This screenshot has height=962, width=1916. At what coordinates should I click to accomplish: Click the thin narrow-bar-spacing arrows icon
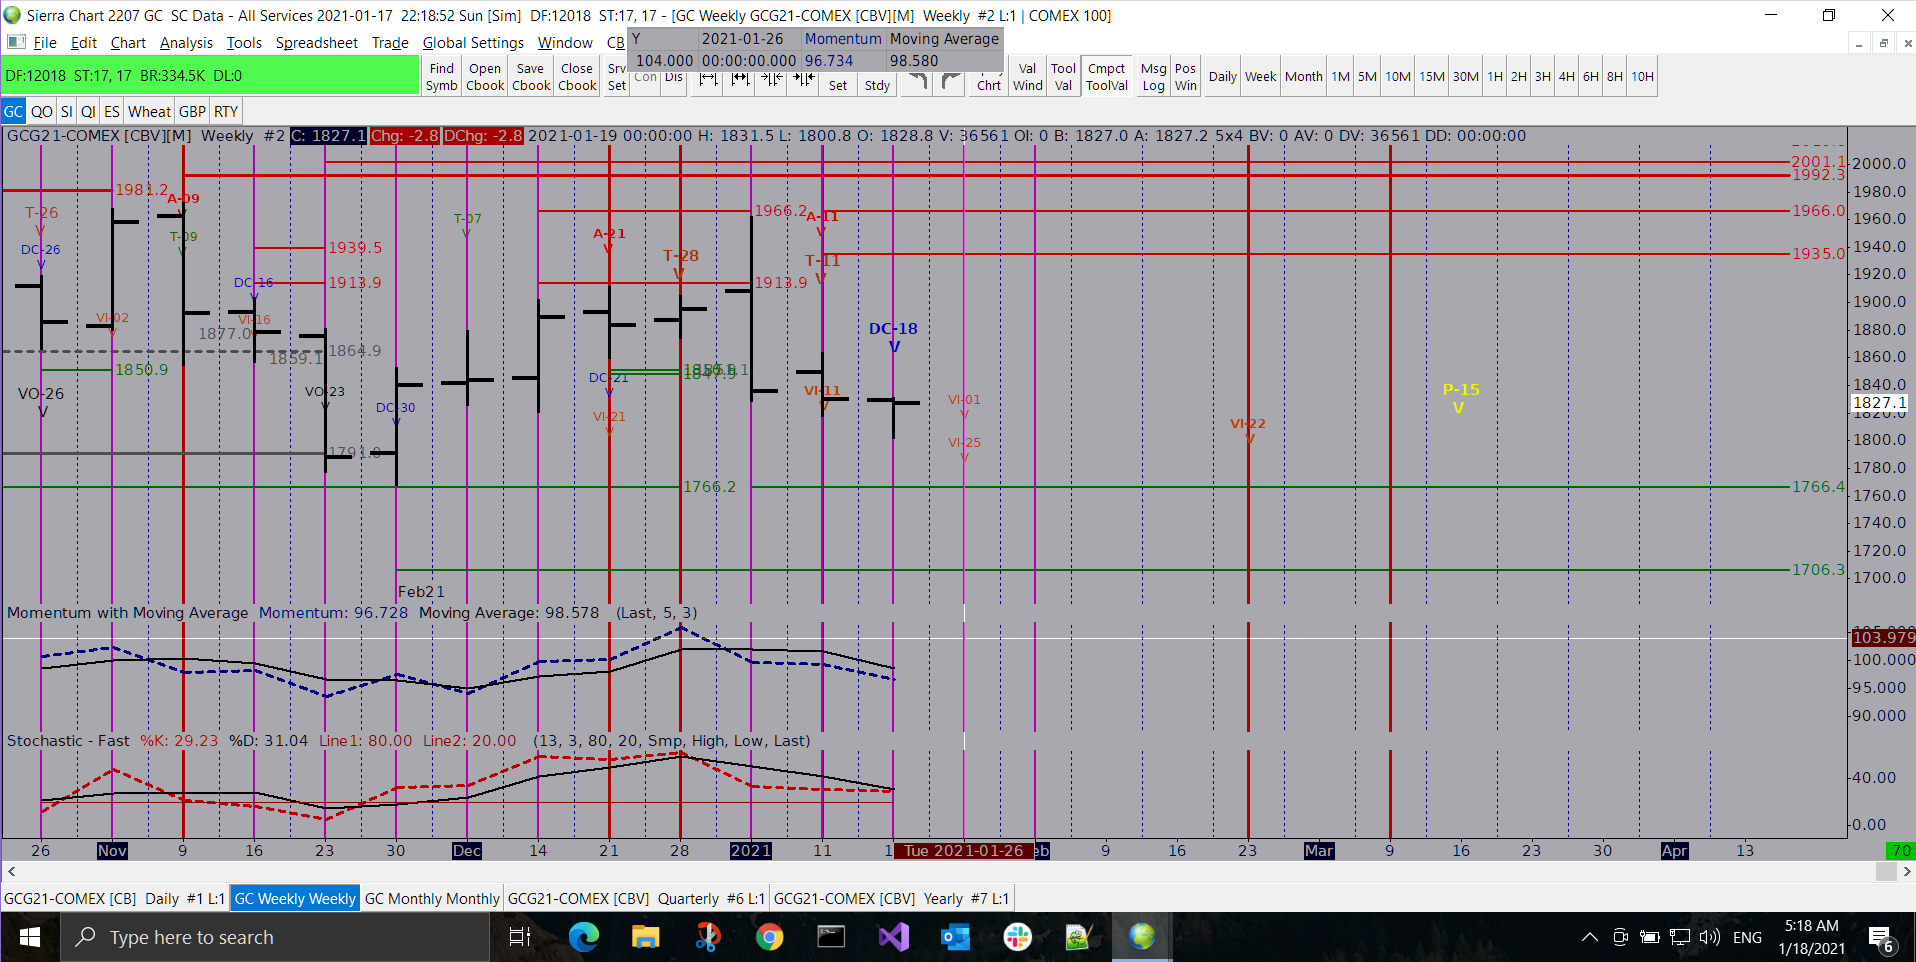[x=772, y=80]
